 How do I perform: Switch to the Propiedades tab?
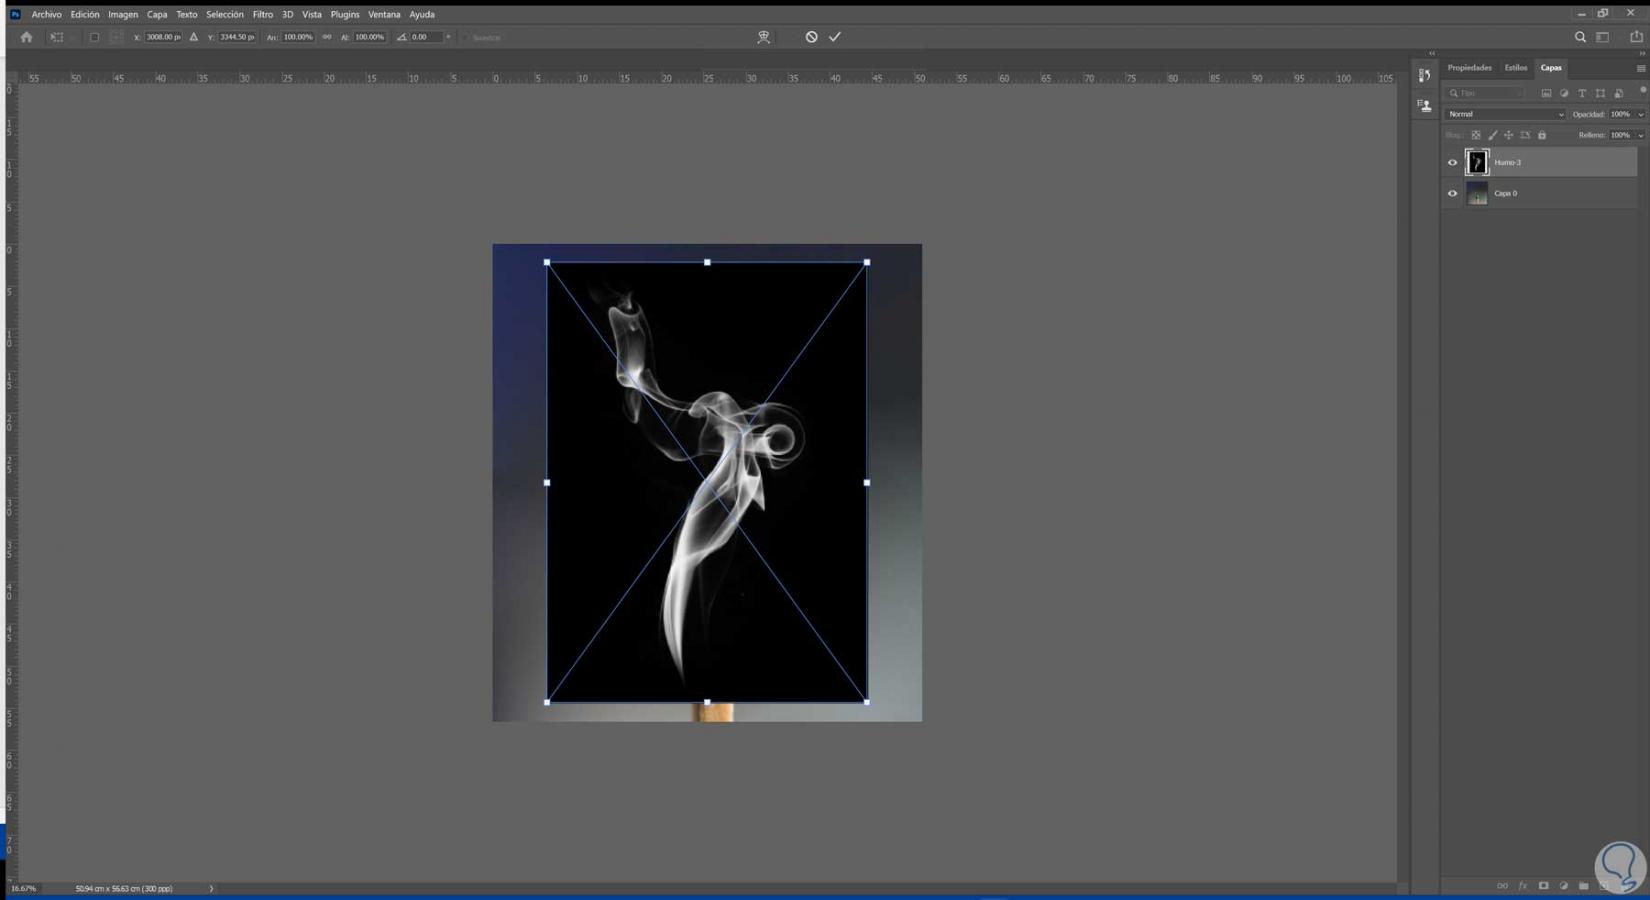pos(1469,68)
